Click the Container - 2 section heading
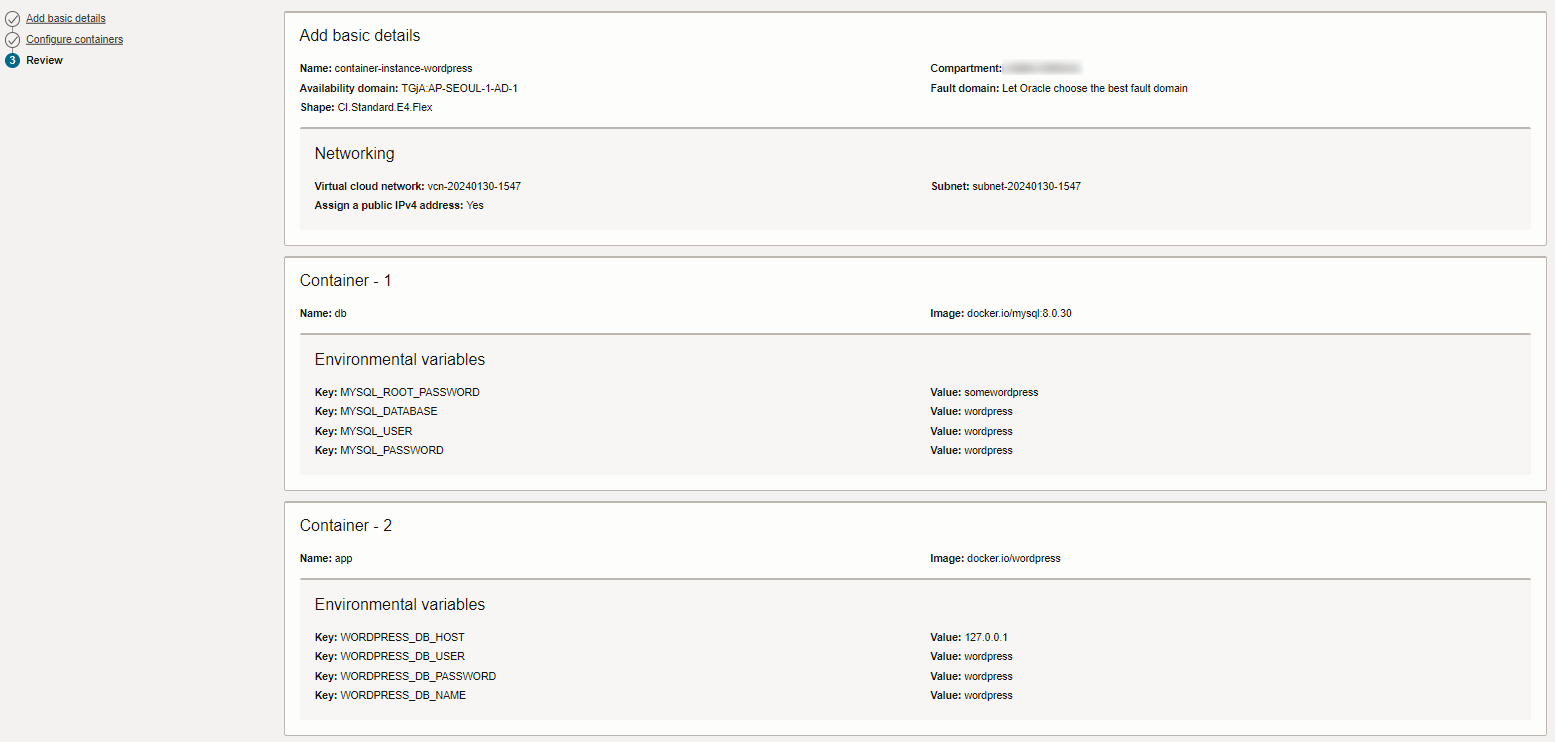This screenshot has width=1555, height=742. 345,526
